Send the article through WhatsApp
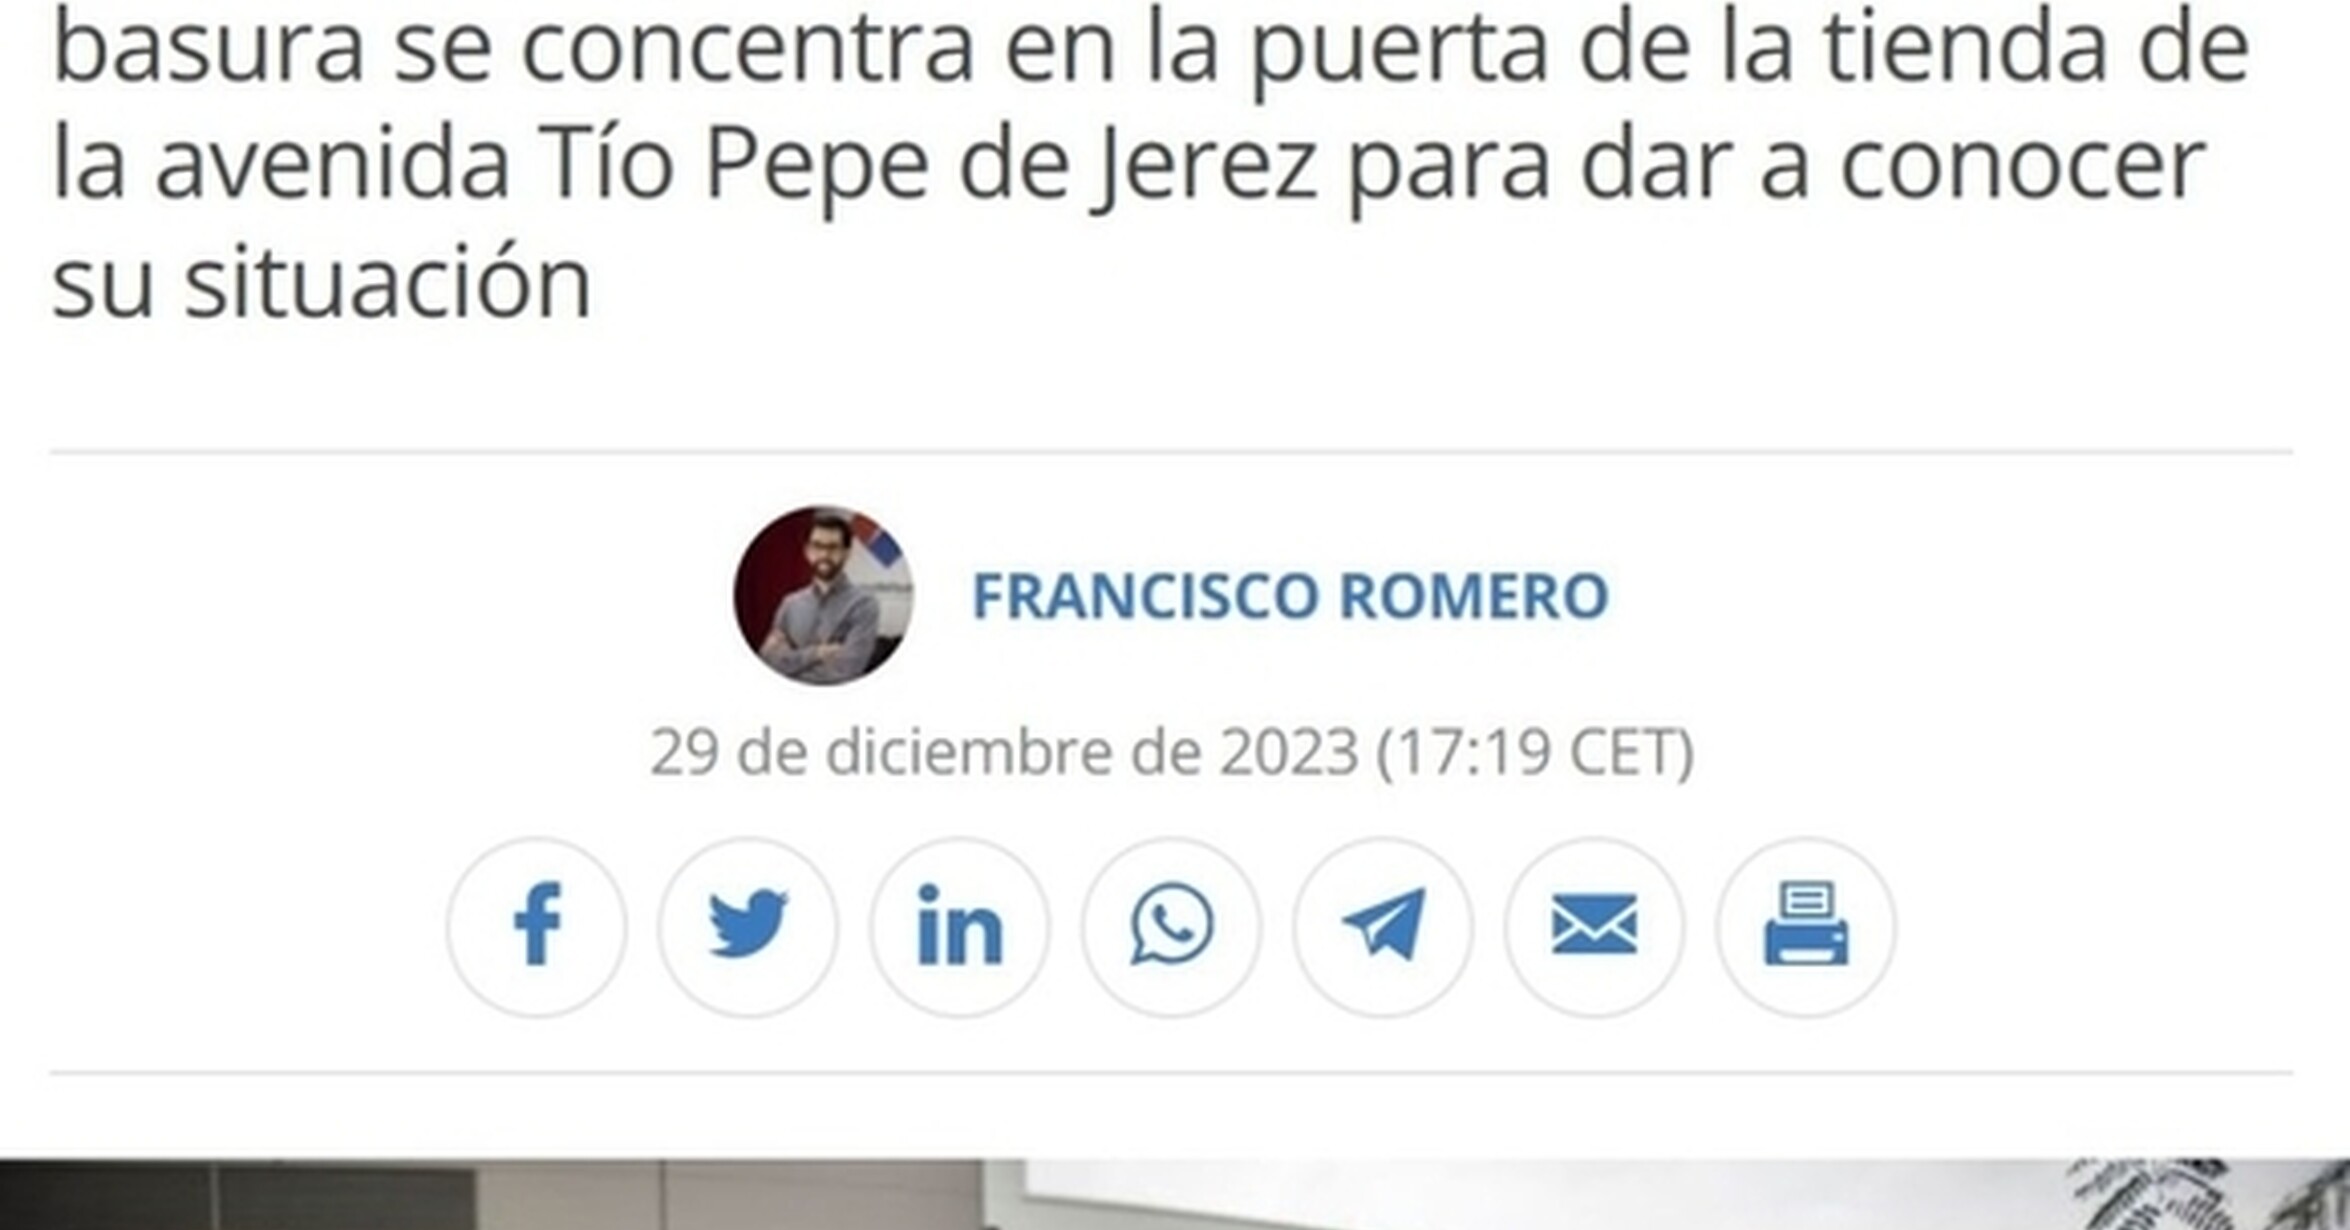 1172,927
